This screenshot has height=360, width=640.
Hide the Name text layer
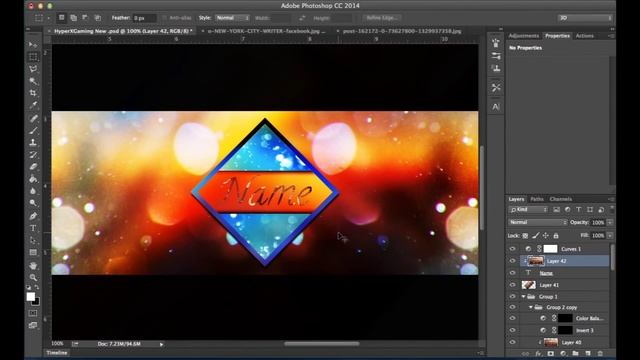[513, 273]
